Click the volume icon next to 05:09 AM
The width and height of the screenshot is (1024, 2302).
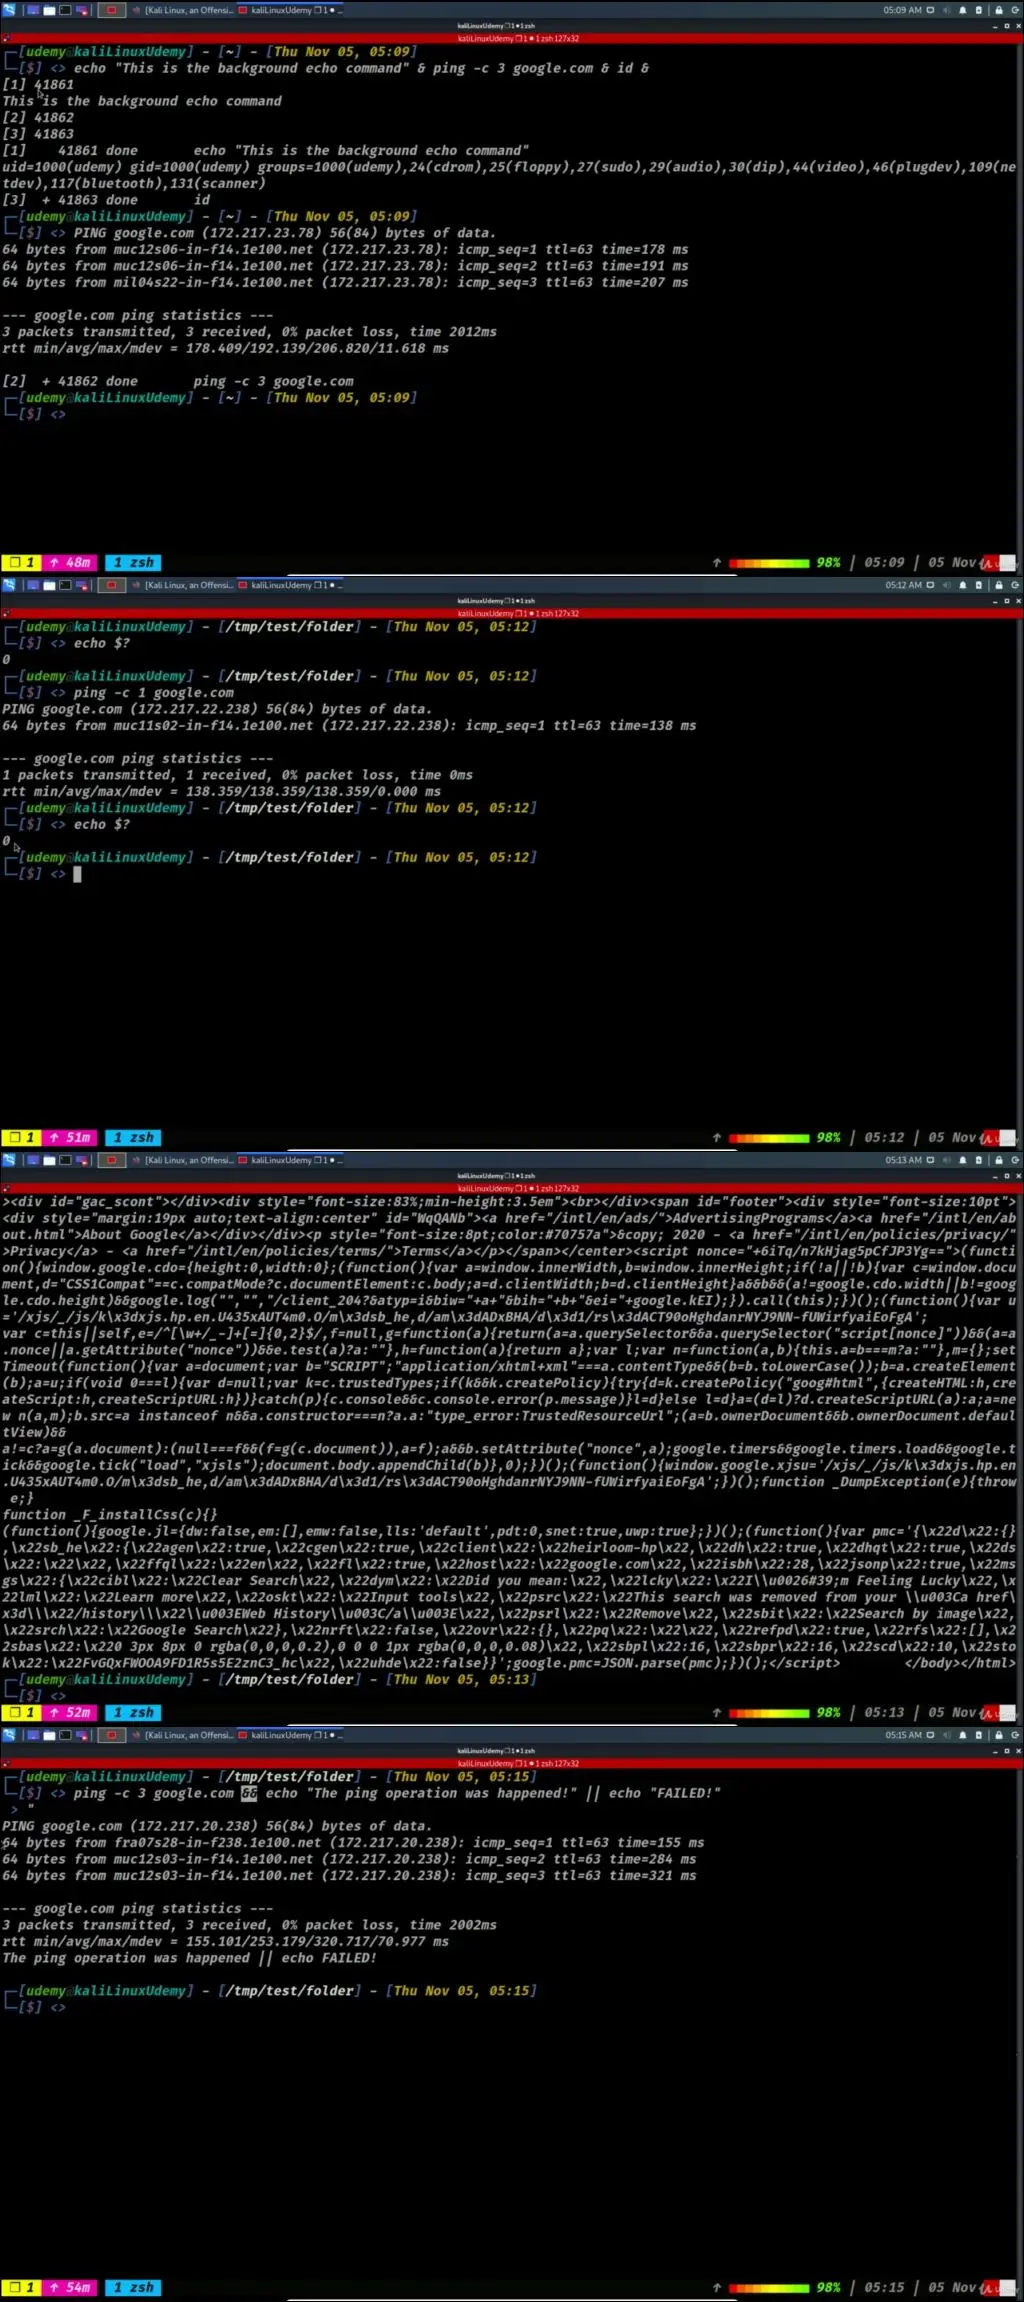pyautogui.click(x=946, y=10)
